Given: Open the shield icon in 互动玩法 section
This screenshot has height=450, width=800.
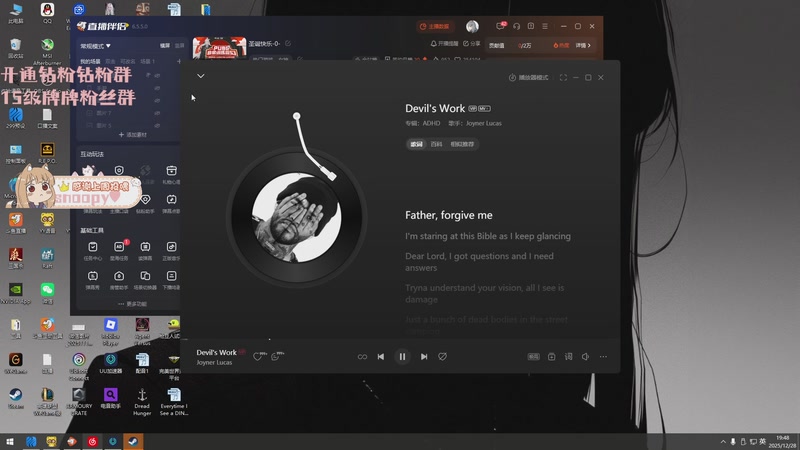Looking at the screenshot, I should pos(119,170).
